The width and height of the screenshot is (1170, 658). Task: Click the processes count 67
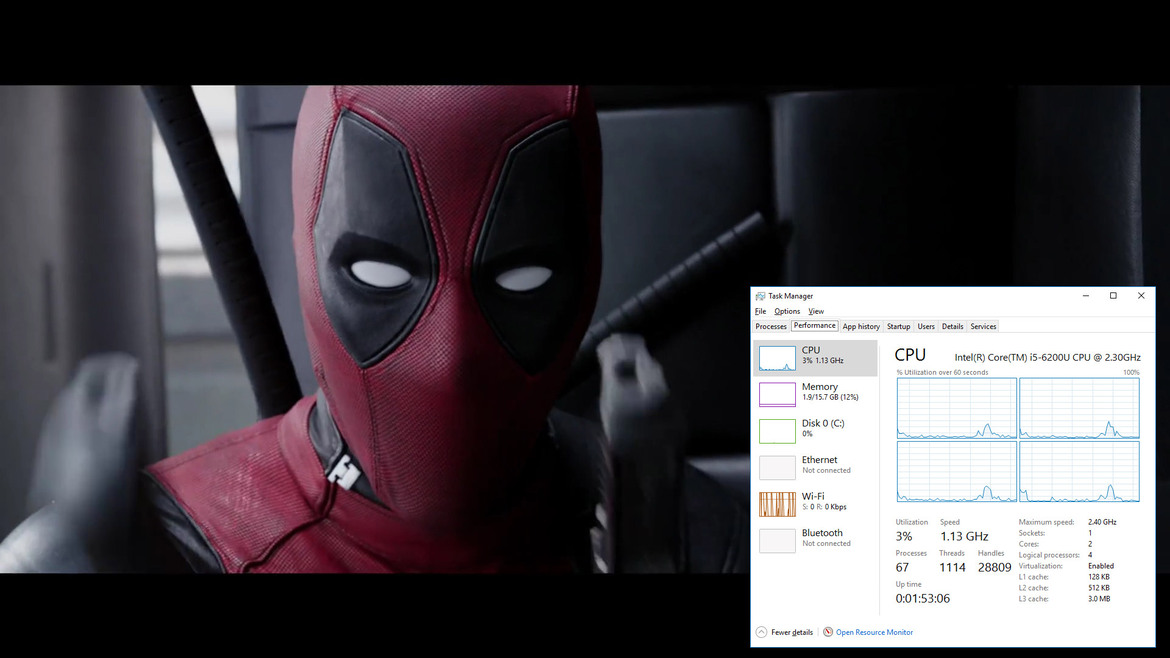click(x=902, y=568)
